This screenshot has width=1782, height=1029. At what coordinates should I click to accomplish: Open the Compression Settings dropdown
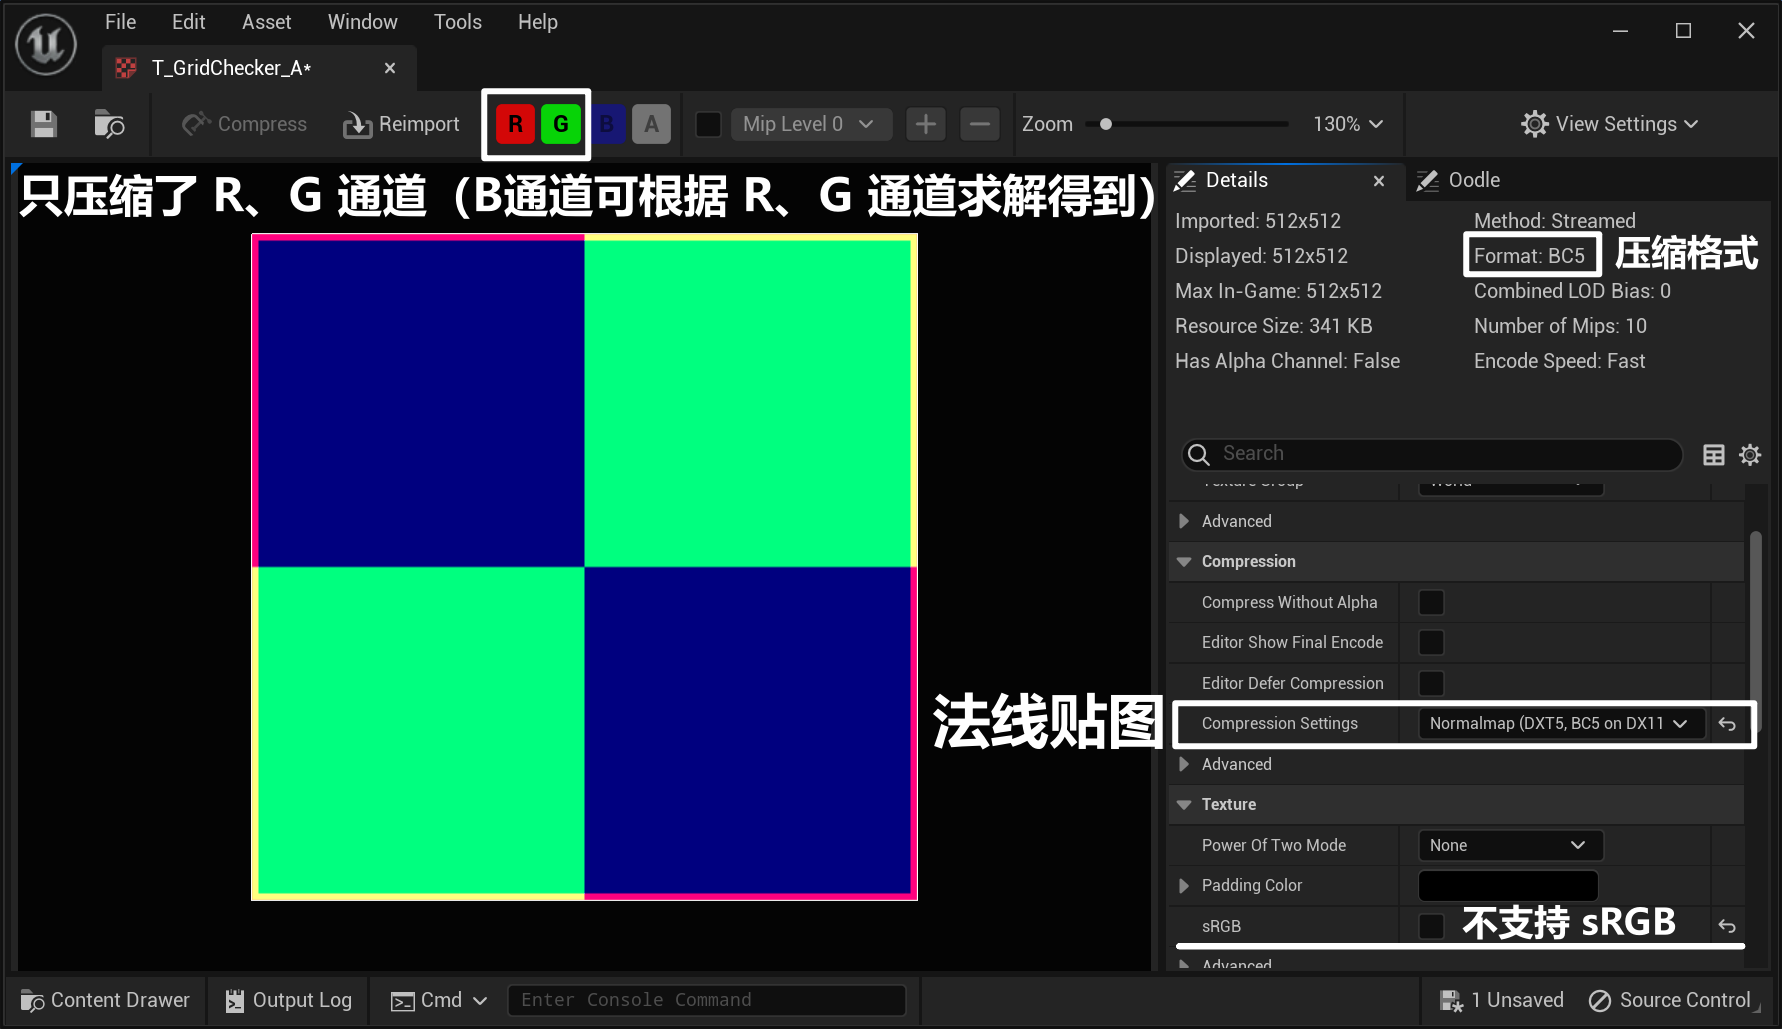(x=1559, y=723)
